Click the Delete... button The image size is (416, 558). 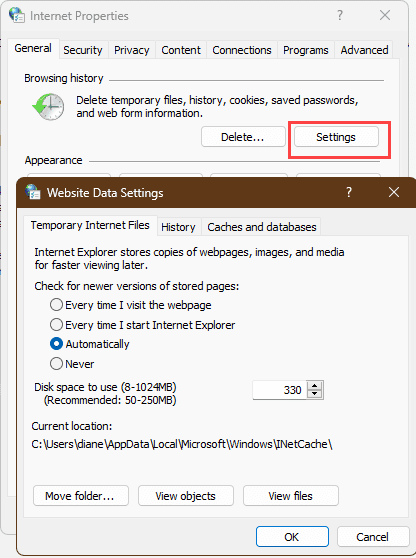click(x=243, y=137)
